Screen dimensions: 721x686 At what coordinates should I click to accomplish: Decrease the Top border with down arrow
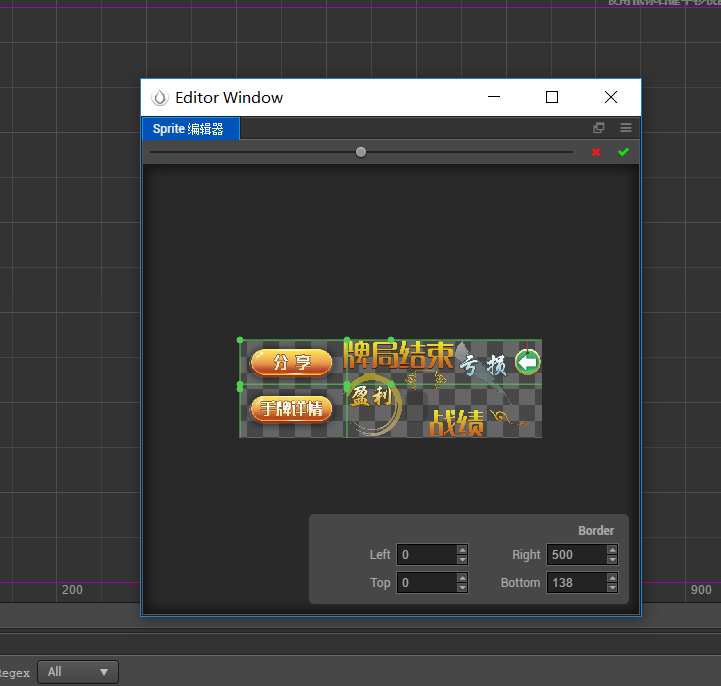462,587
